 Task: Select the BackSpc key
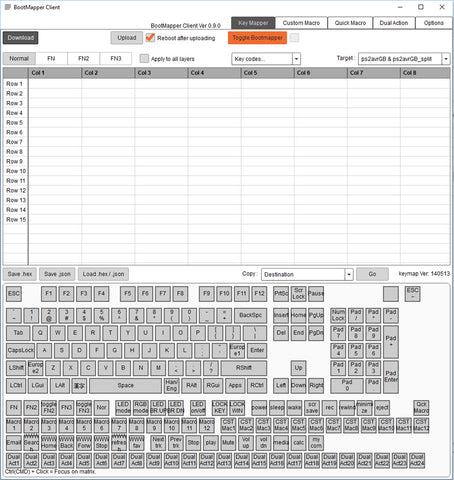(250, 315)
